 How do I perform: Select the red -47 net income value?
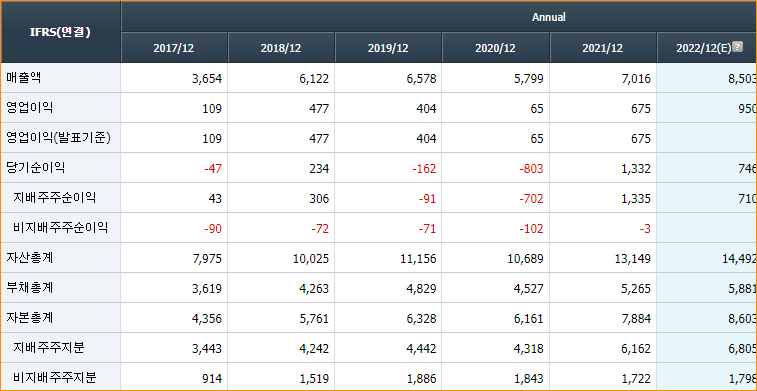tap(213, 168)
